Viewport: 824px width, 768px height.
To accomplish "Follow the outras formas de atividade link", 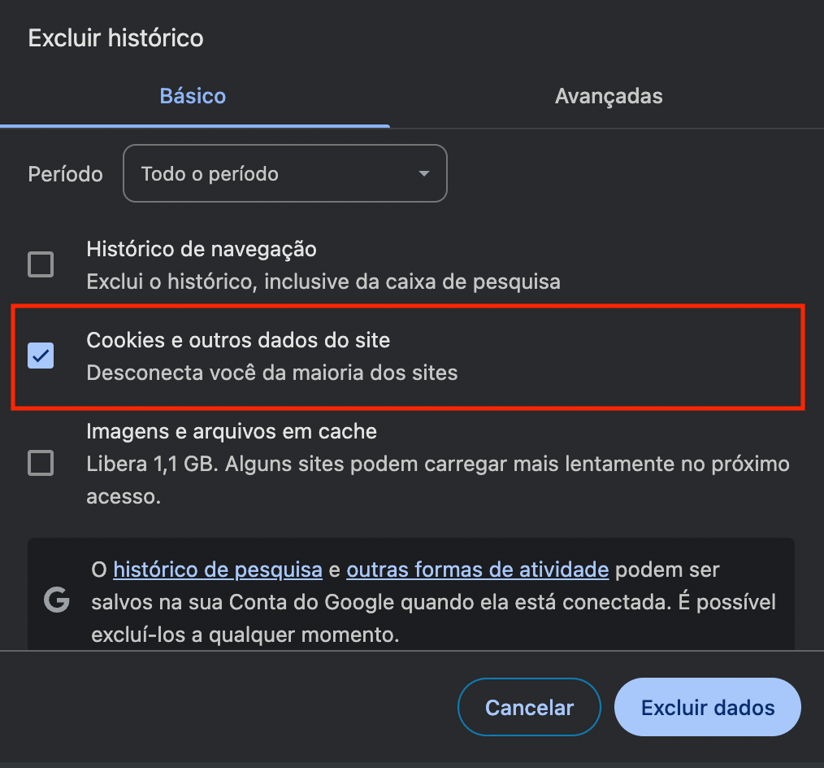I will point(477,570).
